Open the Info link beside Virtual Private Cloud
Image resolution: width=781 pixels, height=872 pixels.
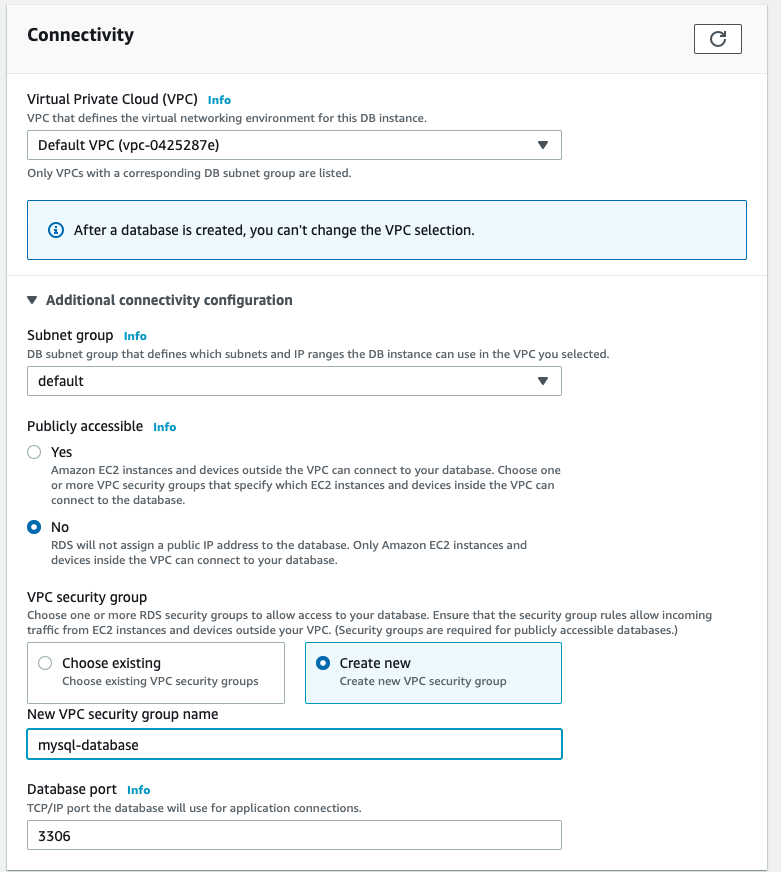coord(219,100)
